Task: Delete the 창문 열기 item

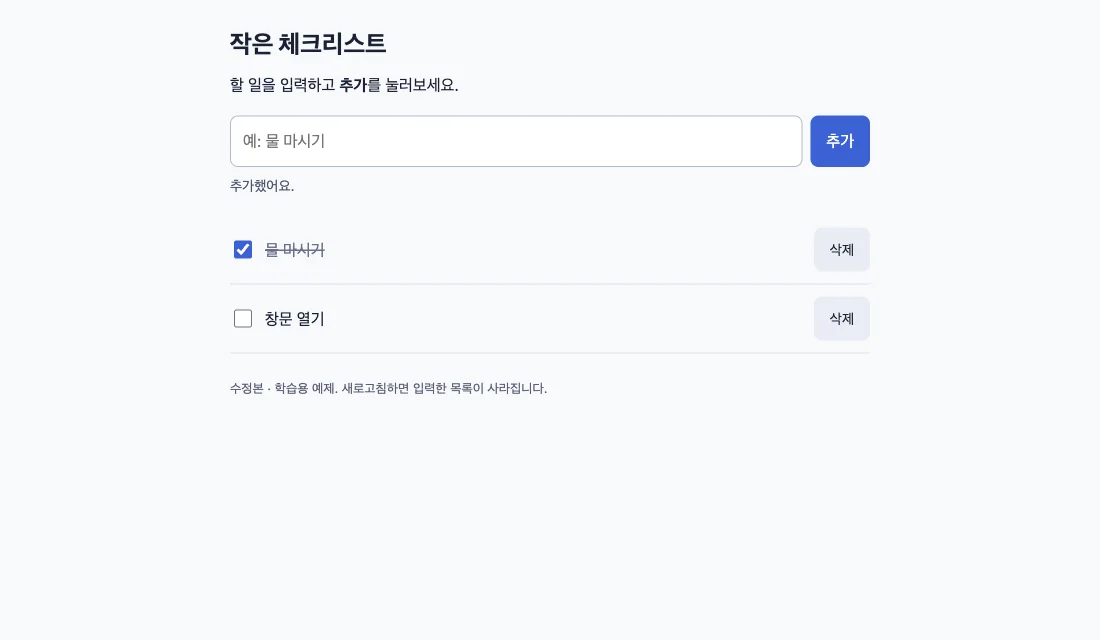Action: pos(841,319)
